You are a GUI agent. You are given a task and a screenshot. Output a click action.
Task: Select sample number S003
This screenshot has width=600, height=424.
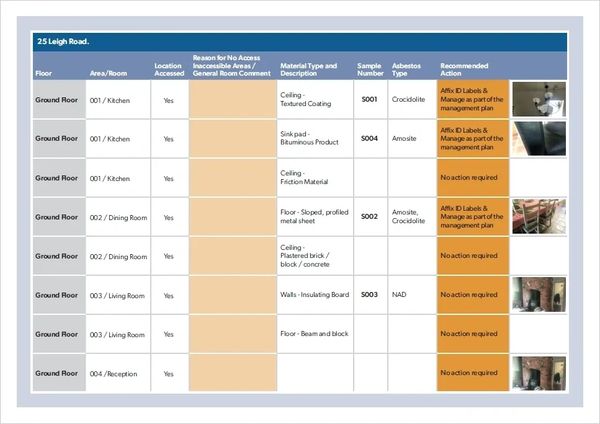369,295
